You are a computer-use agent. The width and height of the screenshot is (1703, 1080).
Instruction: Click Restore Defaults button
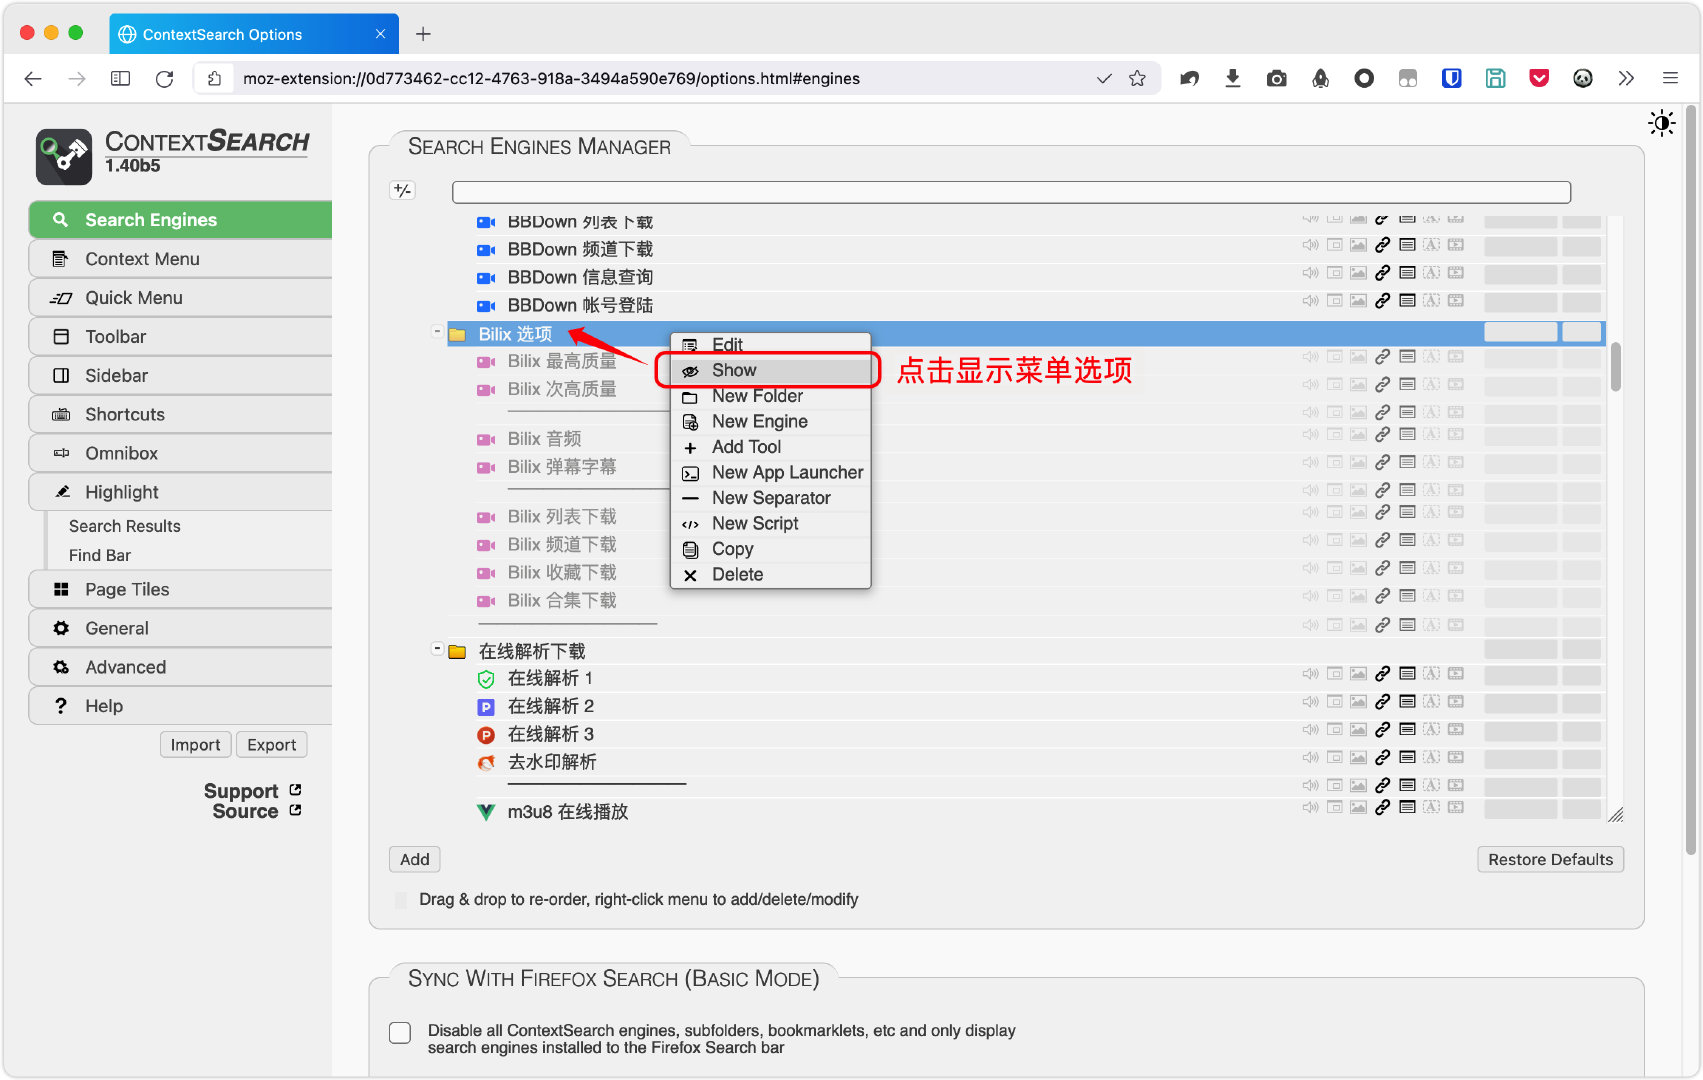click(1550, 860)
